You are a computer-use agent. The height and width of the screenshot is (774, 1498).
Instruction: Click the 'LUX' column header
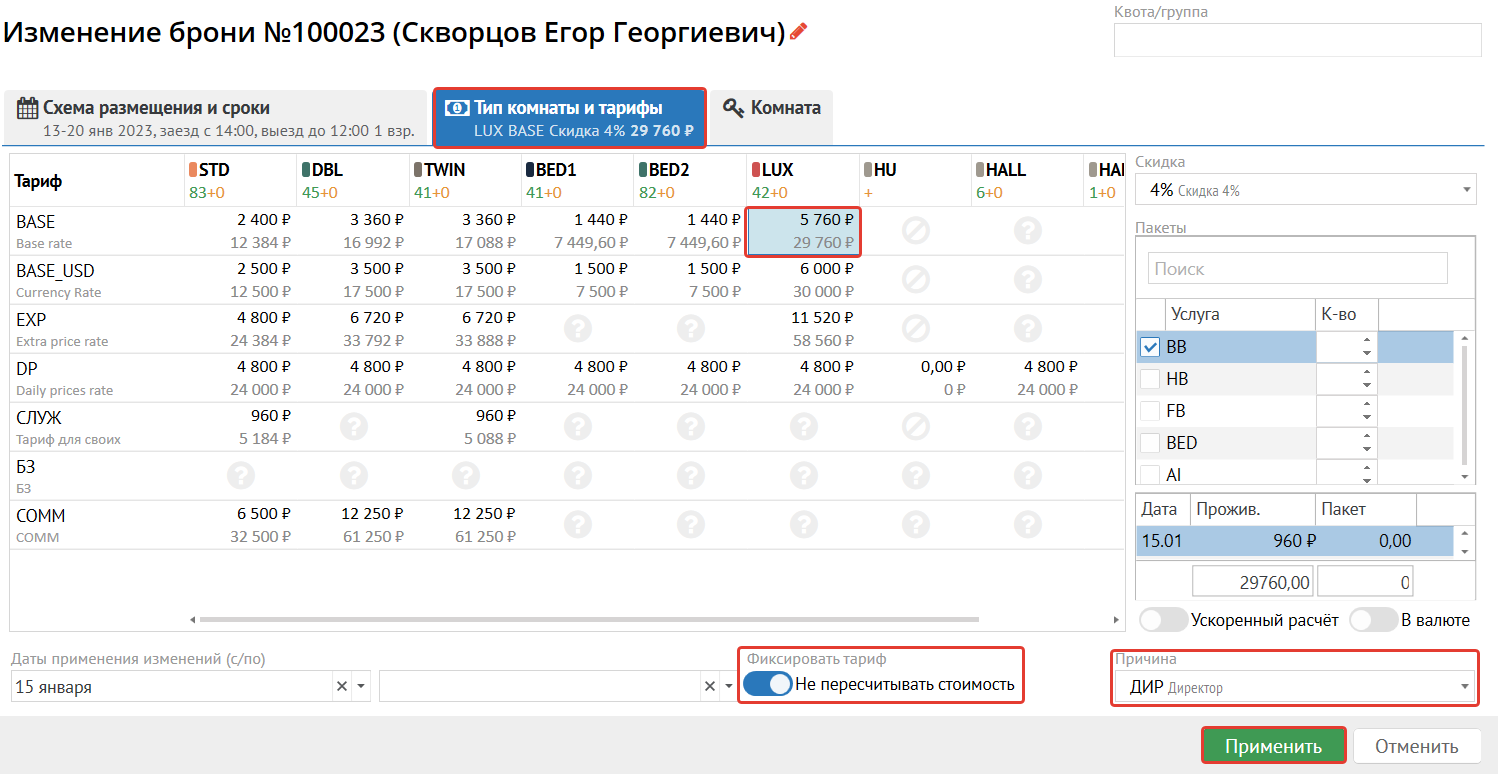(x=804, y=180)
